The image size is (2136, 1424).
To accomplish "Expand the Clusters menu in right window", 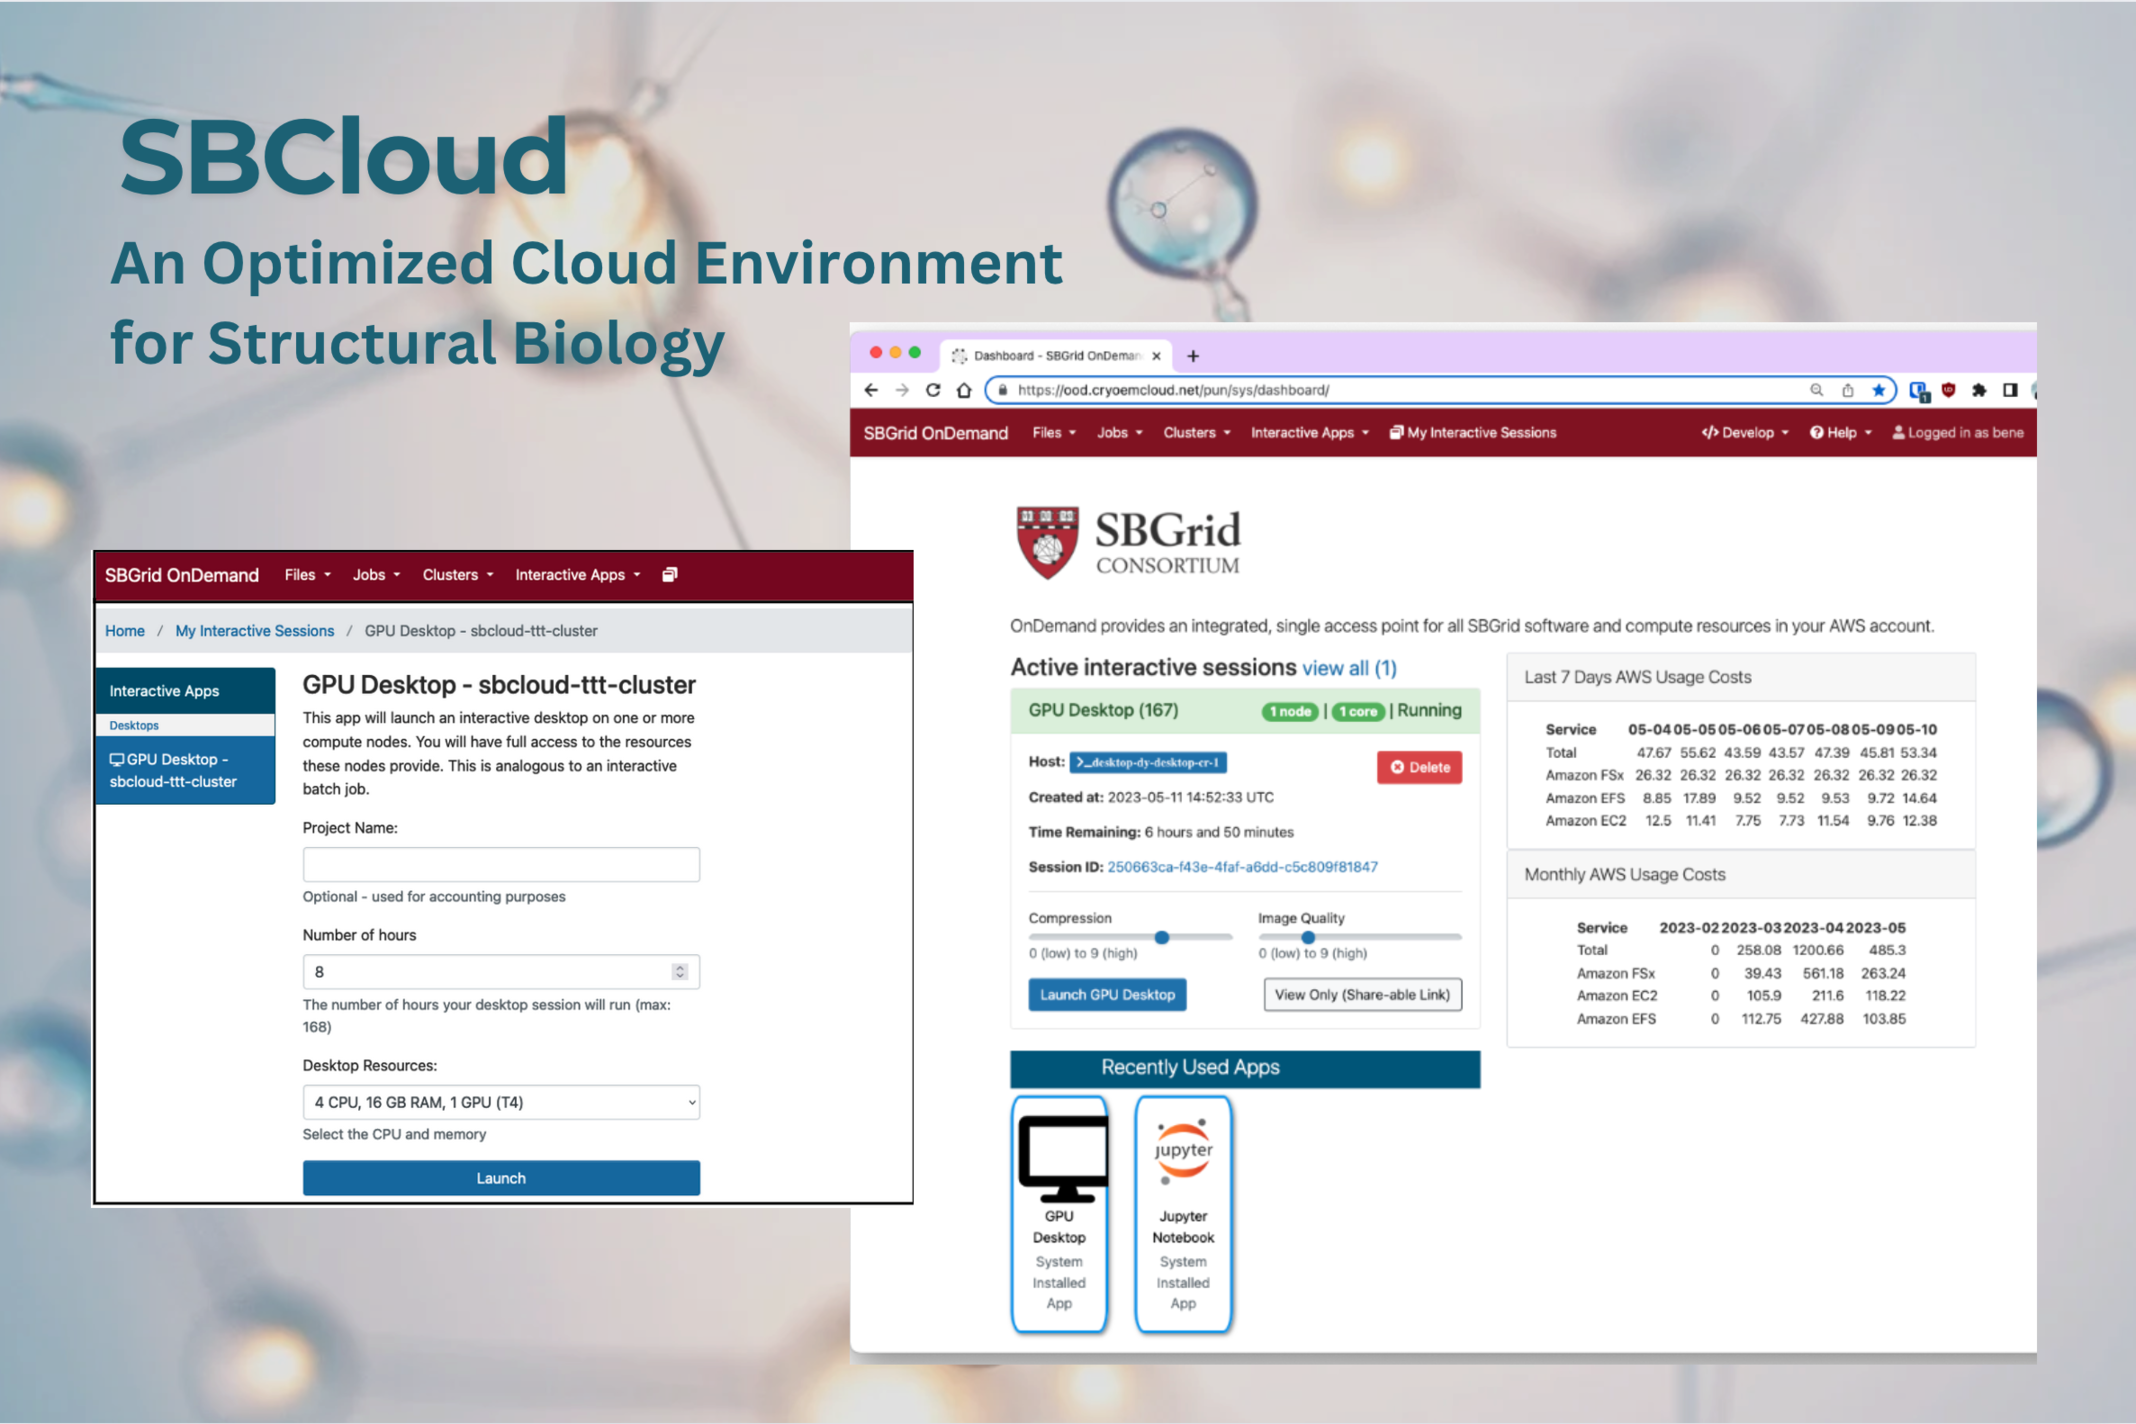I will [x=1196, y=433].
